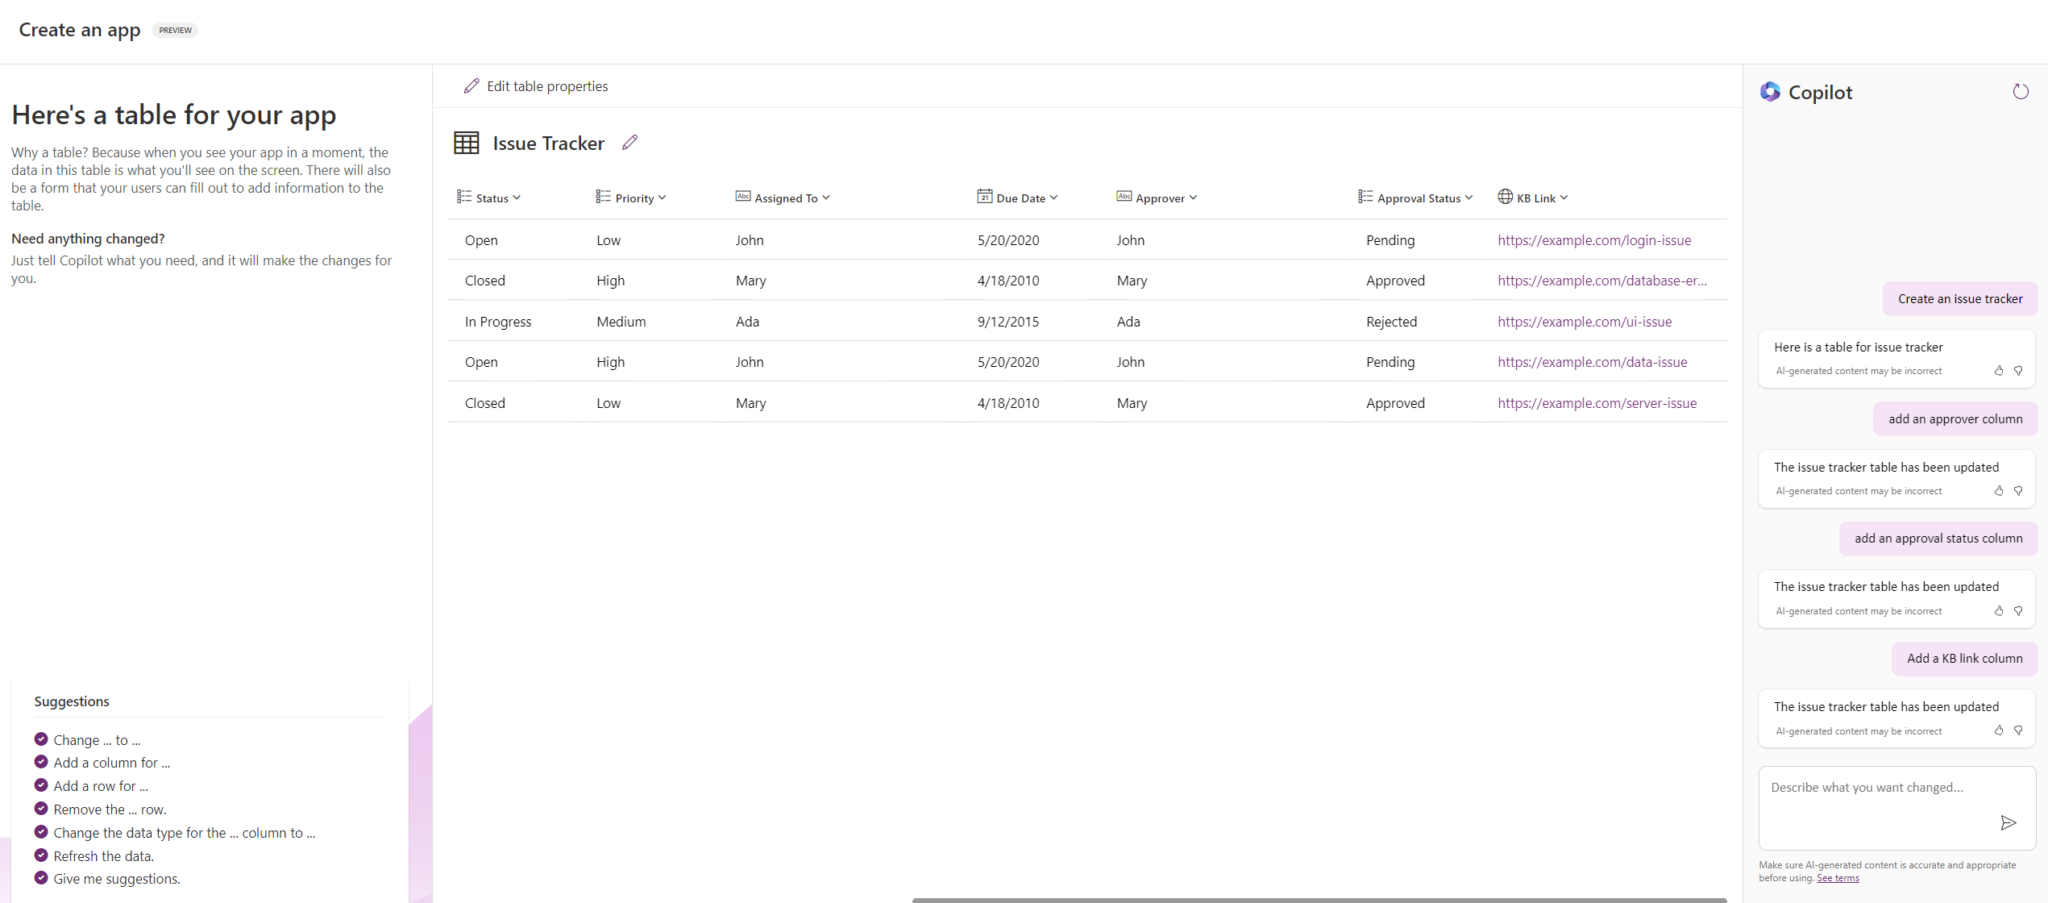
Task: Choose the 'Refresh the data.' suggestion
Action: click(x=103, y=856)
